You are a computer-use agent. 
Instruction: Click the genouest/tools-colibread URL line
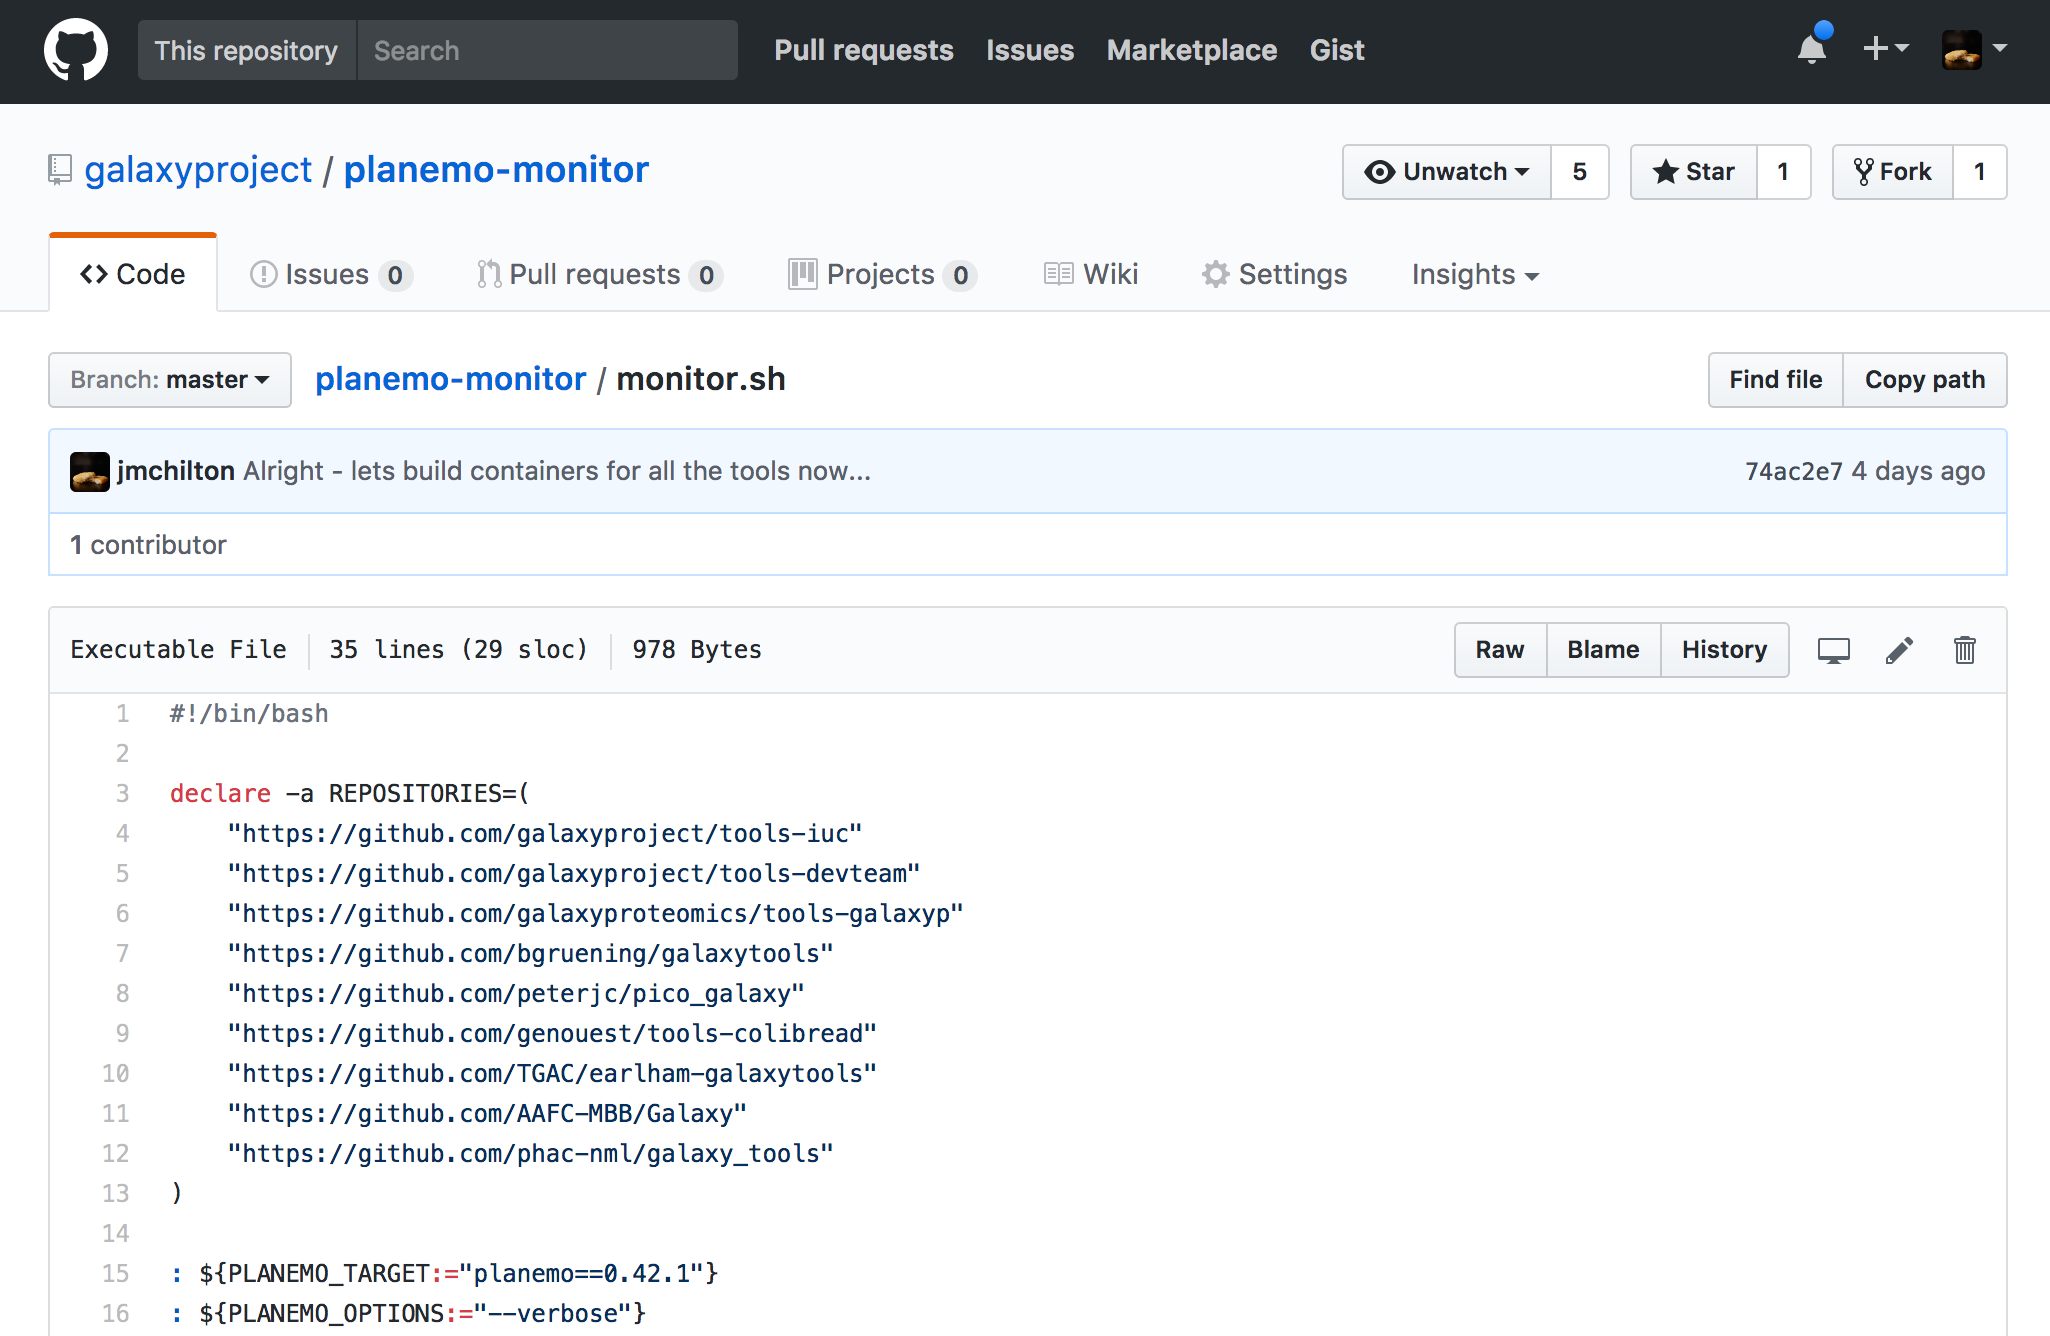(x=552, y=1033)
